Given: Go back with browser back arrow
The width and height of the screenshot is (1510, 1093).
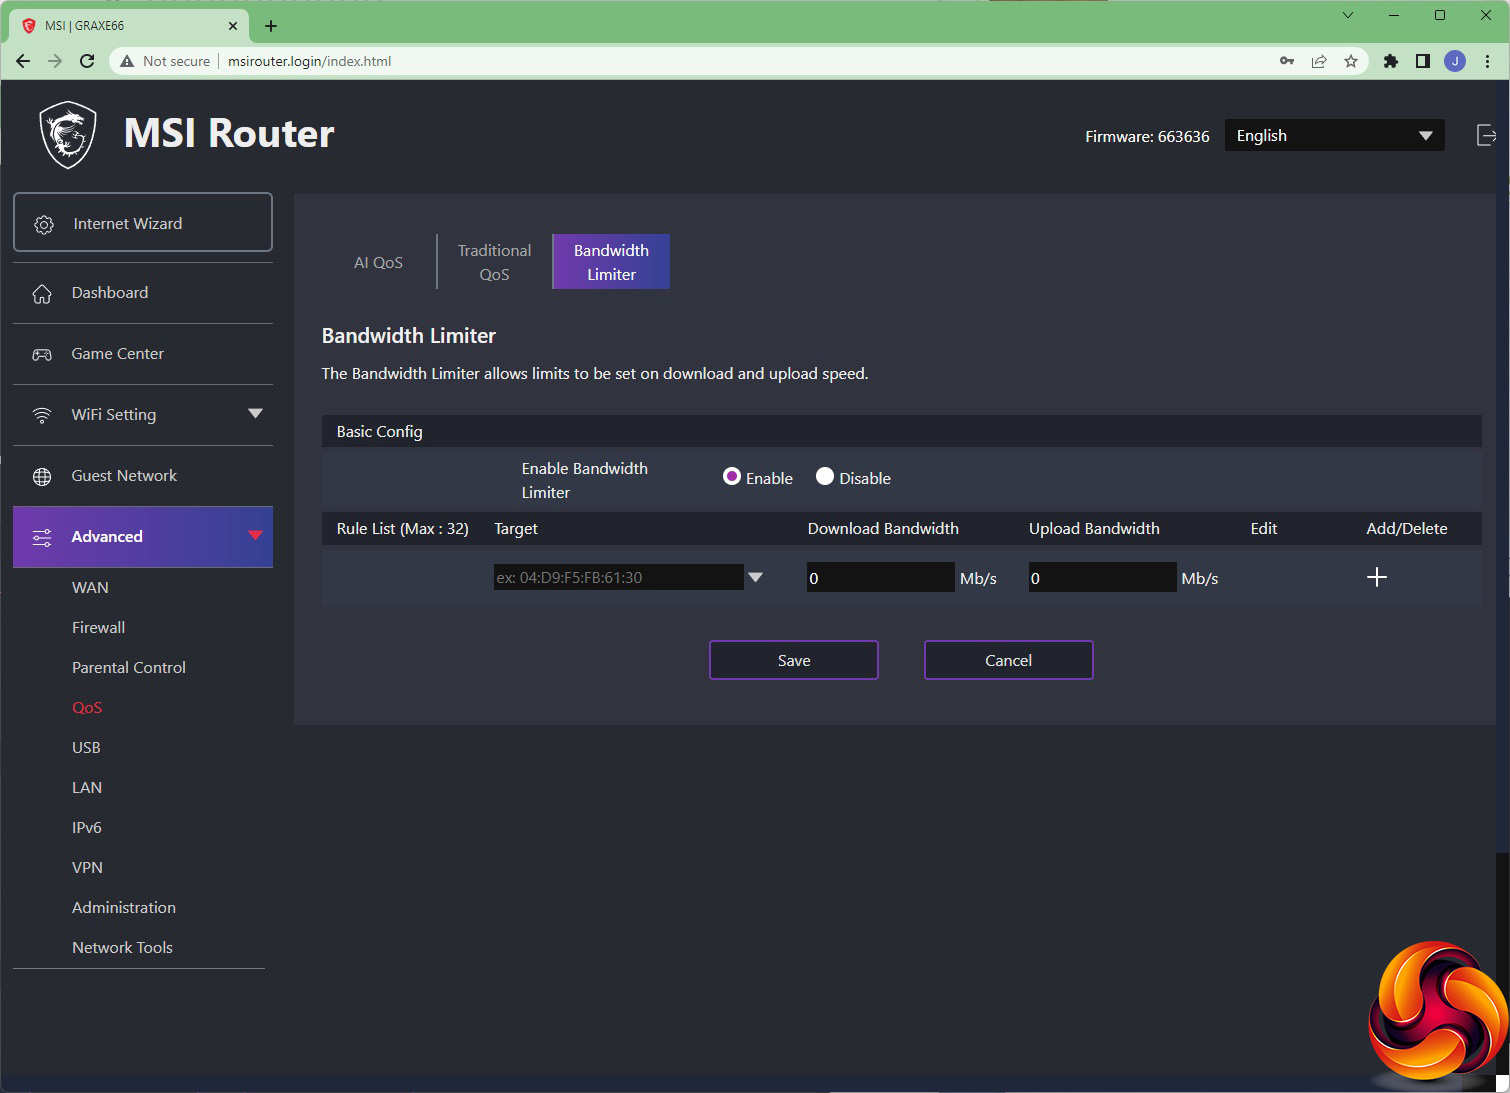Looking at the screenshot, I should click(23, 61).
